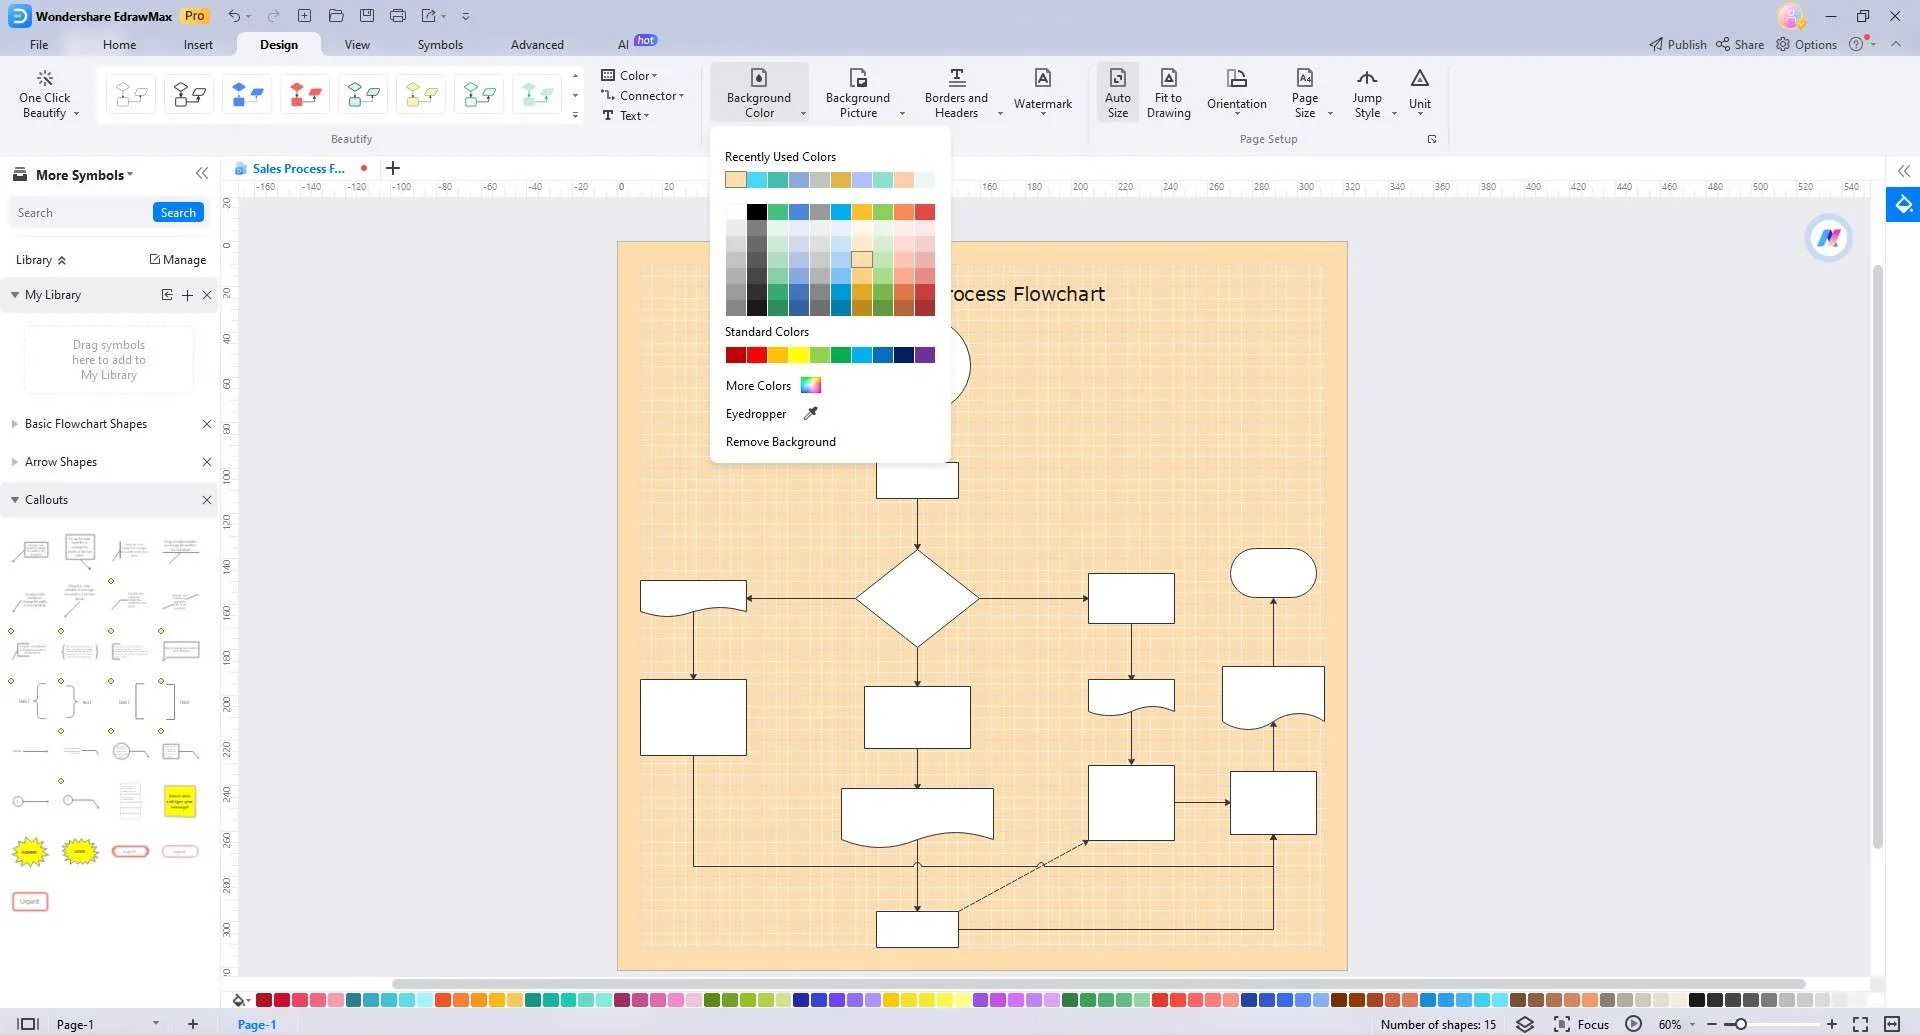Create a new document with the plus icon
This screenshot has width=1920, height=1035.
click(304, 16)
